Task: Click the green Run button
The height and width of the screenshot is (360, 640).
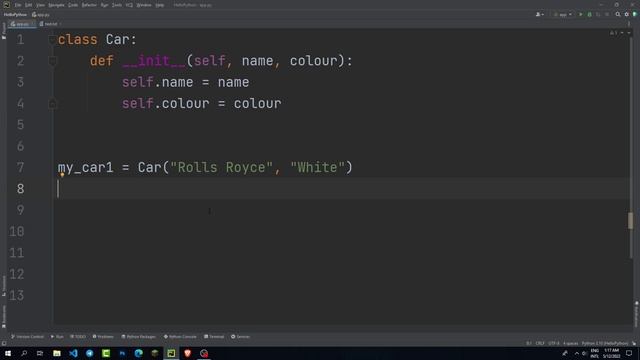Action: pos(581,14)
